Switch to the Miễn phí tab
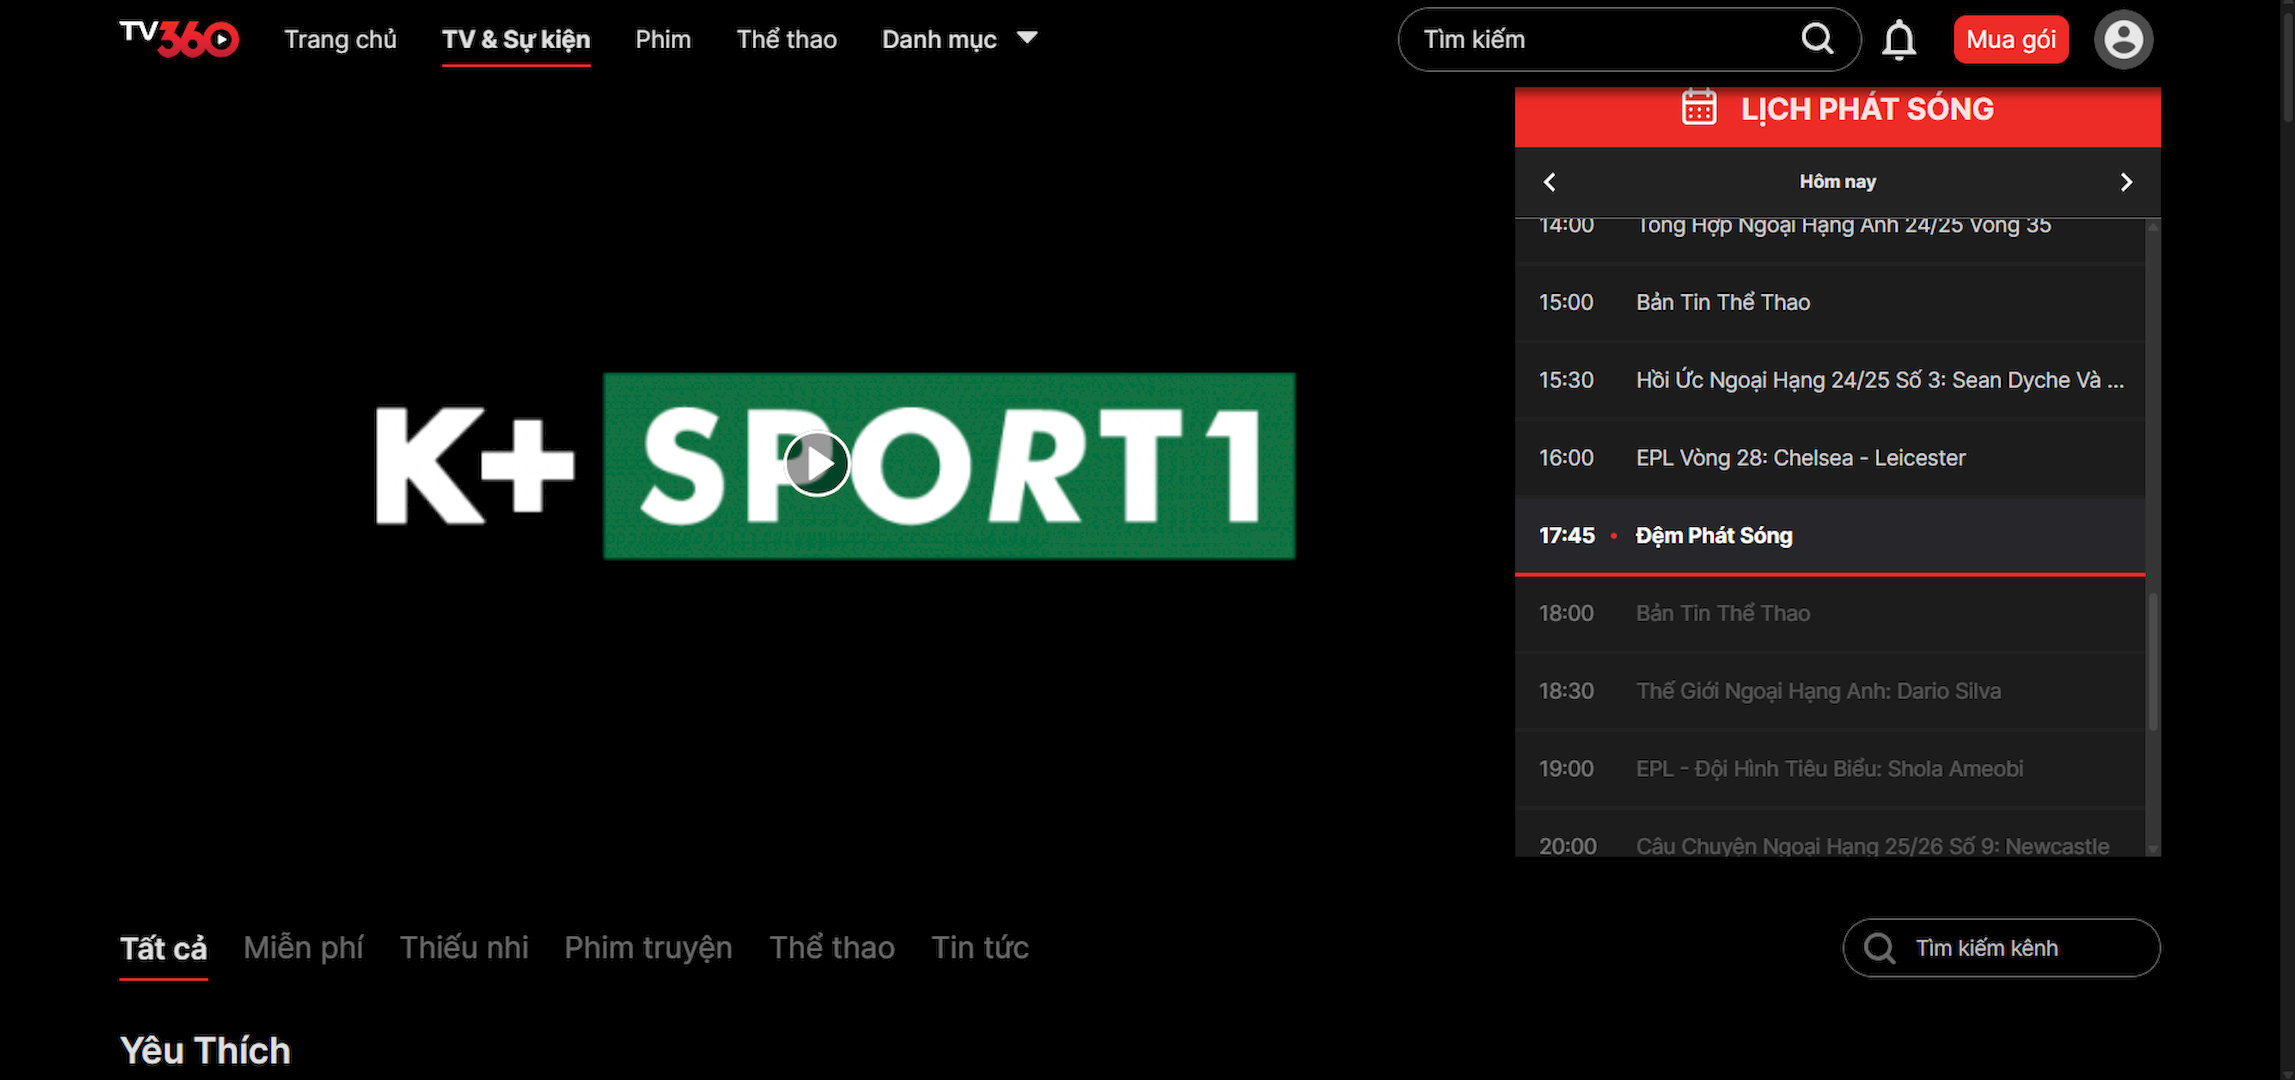This screenshot has height=1080, width=2295. (303, 948)
